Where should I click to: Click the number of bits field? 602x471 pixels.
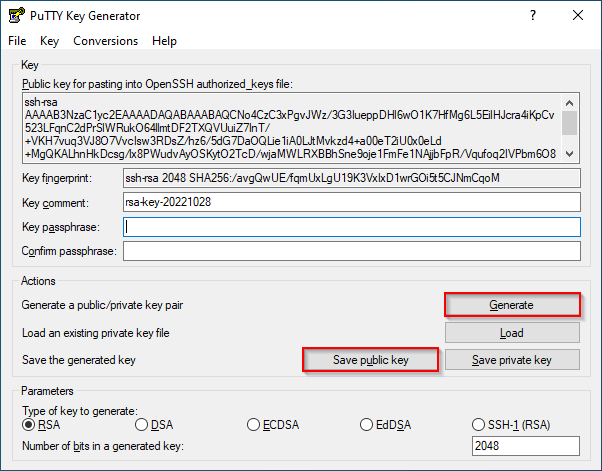[525, 446]
